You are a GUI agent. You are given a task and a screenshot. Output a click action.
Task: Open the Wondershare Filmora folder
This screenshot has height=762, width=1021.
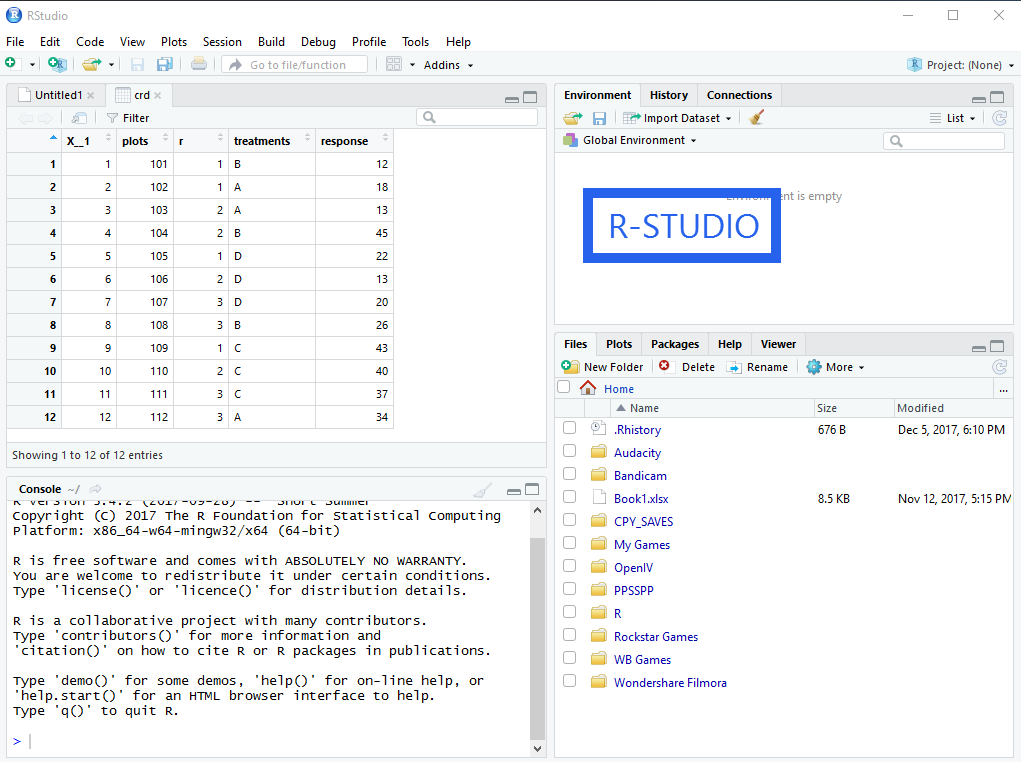tap(670, 683)
